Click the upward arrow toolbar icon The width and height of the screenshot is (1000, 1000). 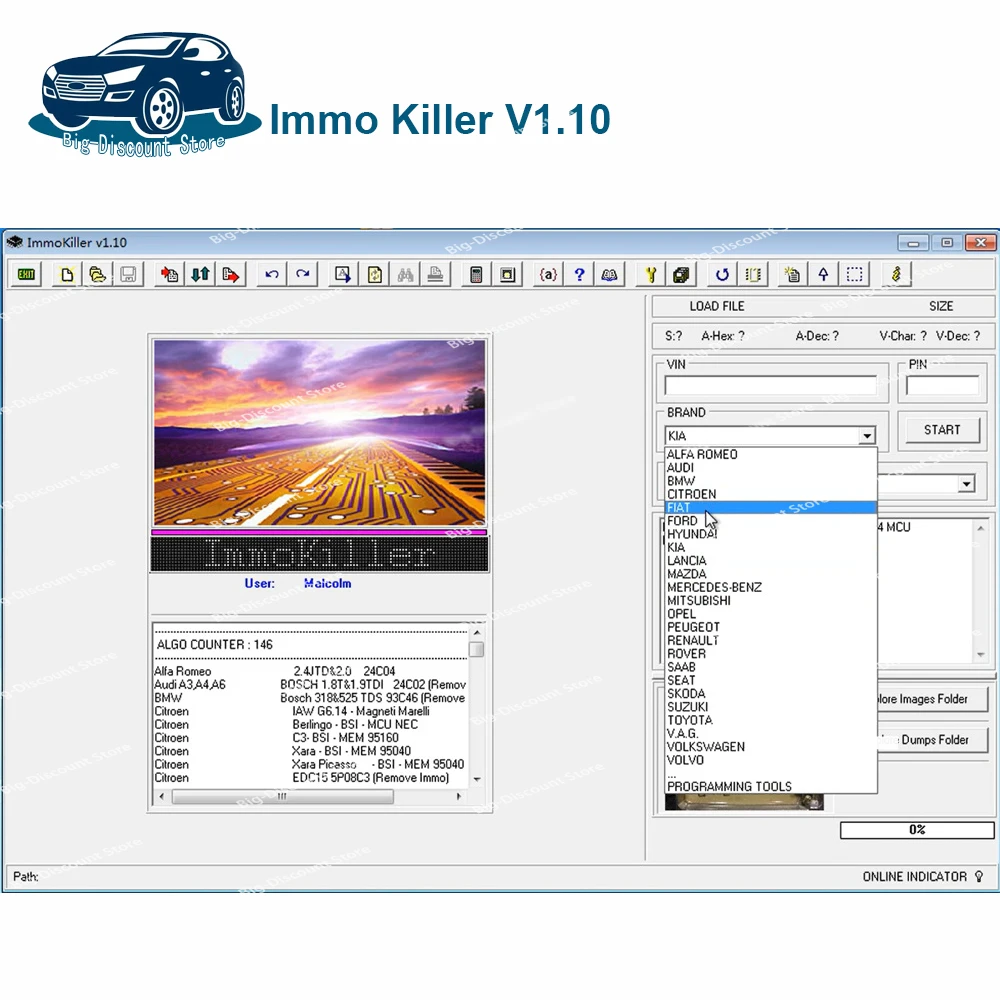[x=823, y=275]
